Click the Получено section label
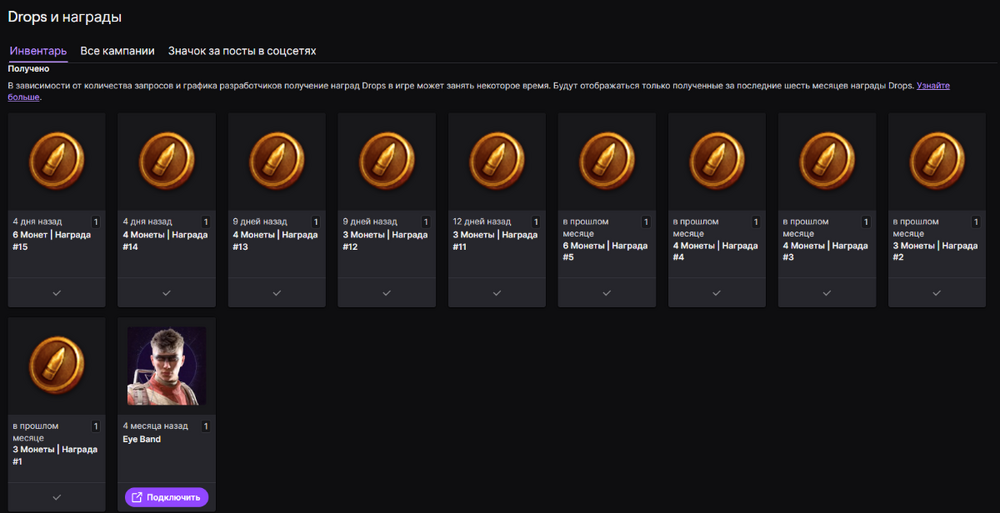Image resolution: width=1000 pixels, height=513 pixels. point(28,68)
